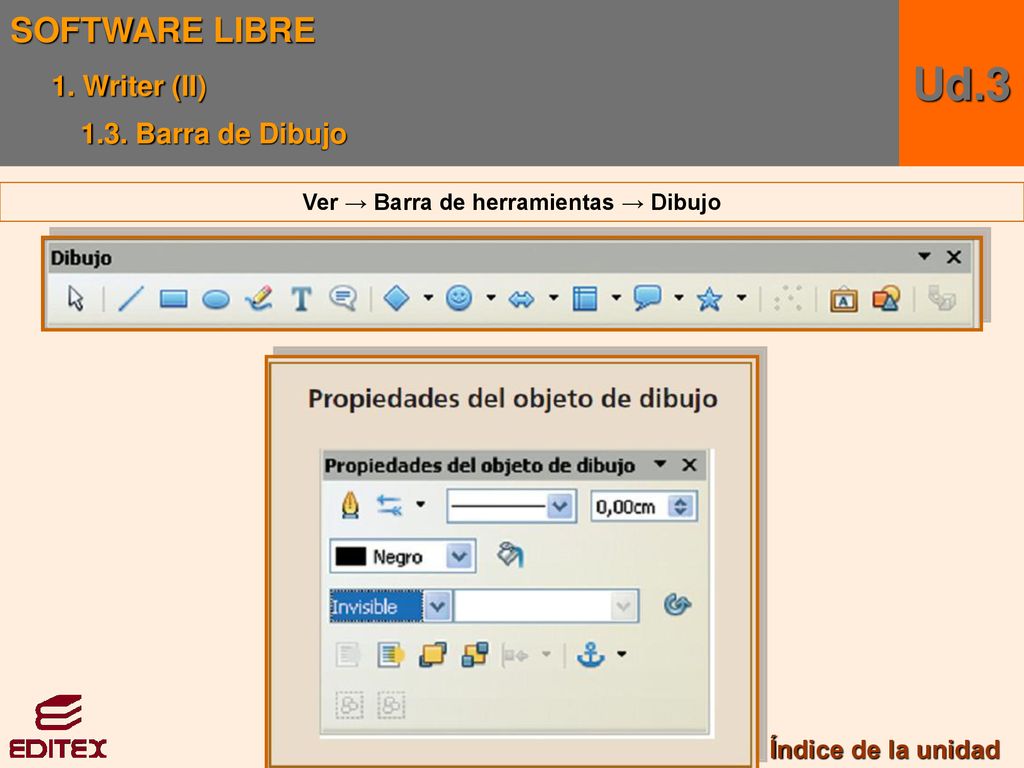
Task: Click the Callouts legend tool icon
Action: point(343,298)
